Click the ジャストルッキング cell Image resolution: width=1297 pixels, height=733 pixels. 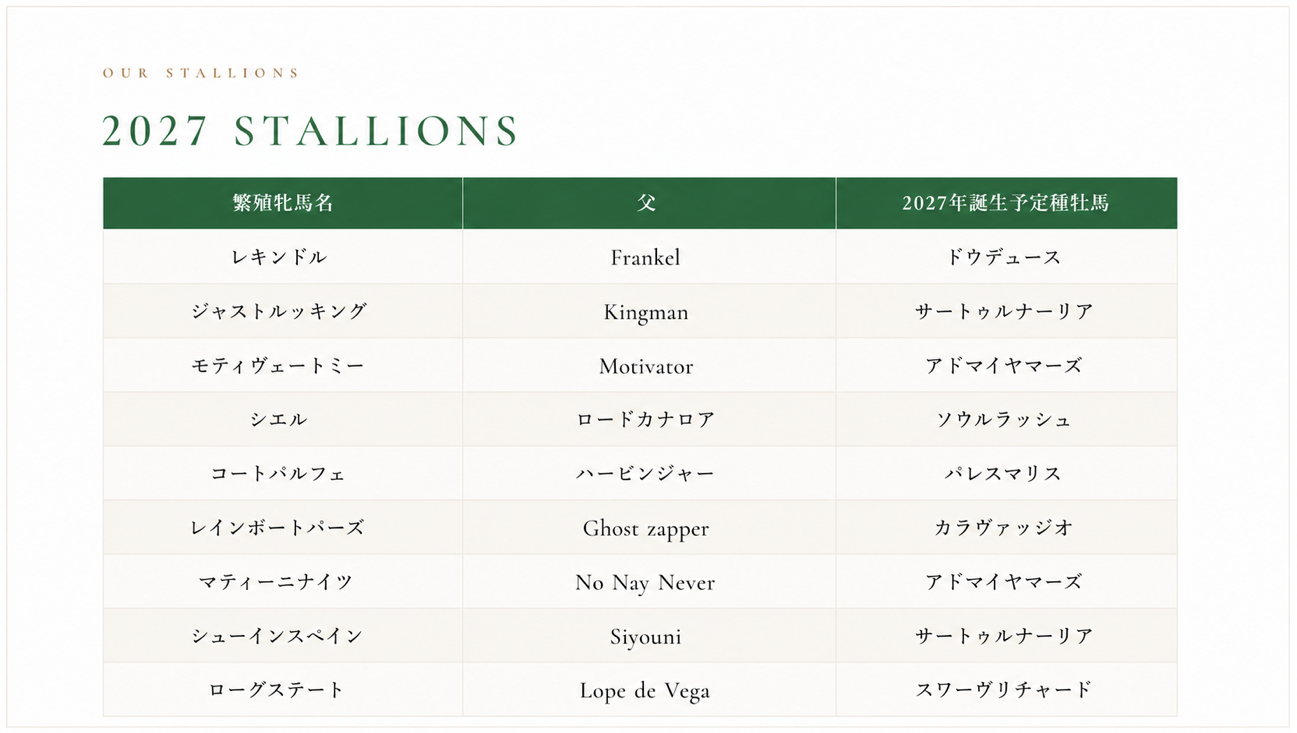point(283,311)
